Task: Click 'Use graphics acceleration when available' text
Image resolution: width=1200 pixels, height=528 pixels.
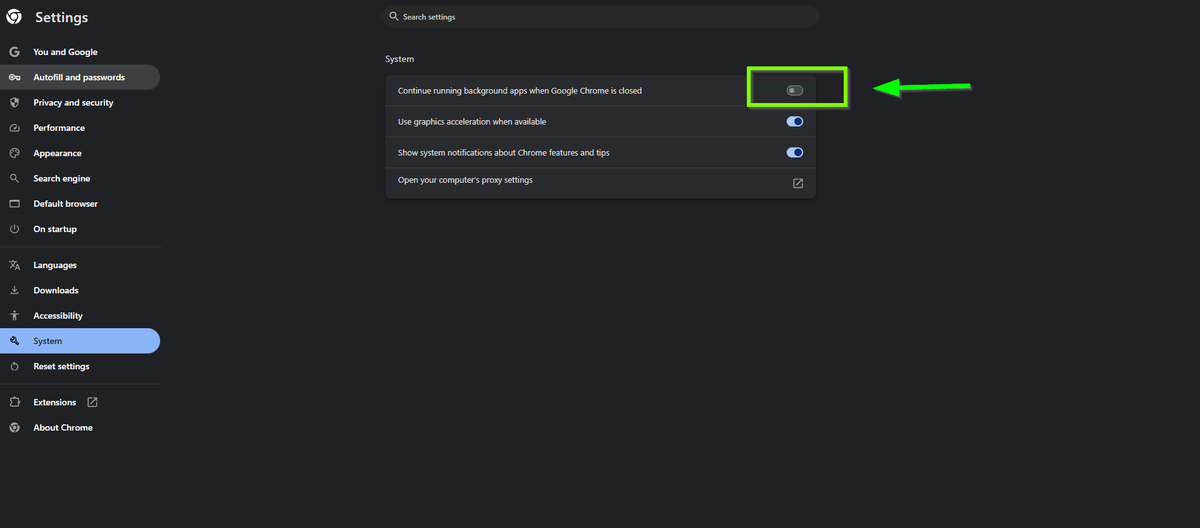Action: click(472, 122)
